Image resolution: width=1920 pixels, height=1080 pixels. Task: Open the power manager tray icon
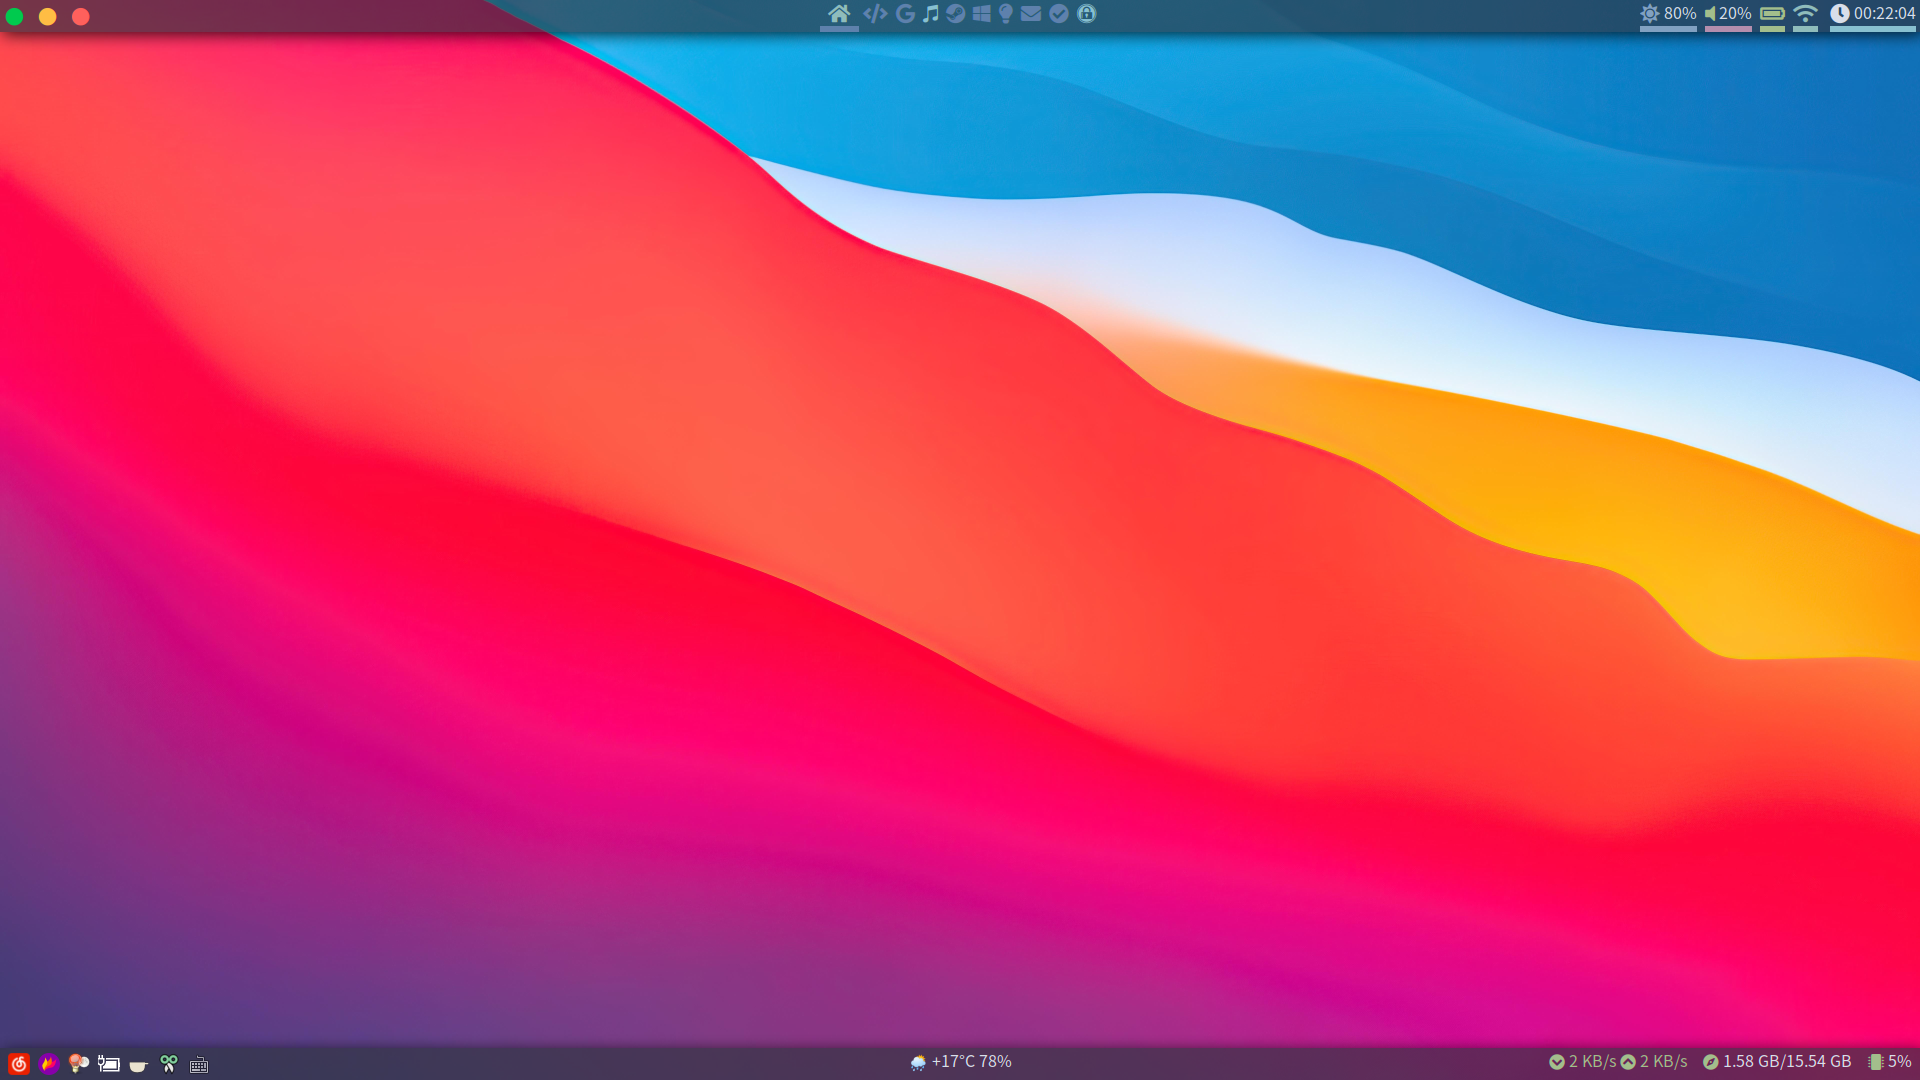pos(108,1064)
